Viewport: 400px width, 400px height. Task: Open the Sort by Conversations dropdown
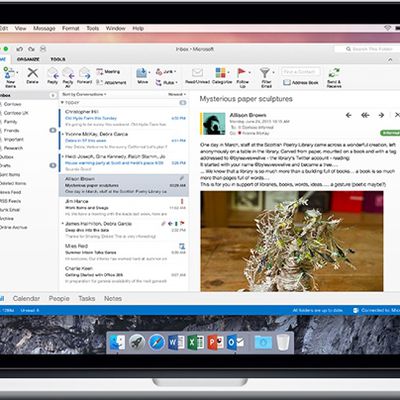click(84, 94)
